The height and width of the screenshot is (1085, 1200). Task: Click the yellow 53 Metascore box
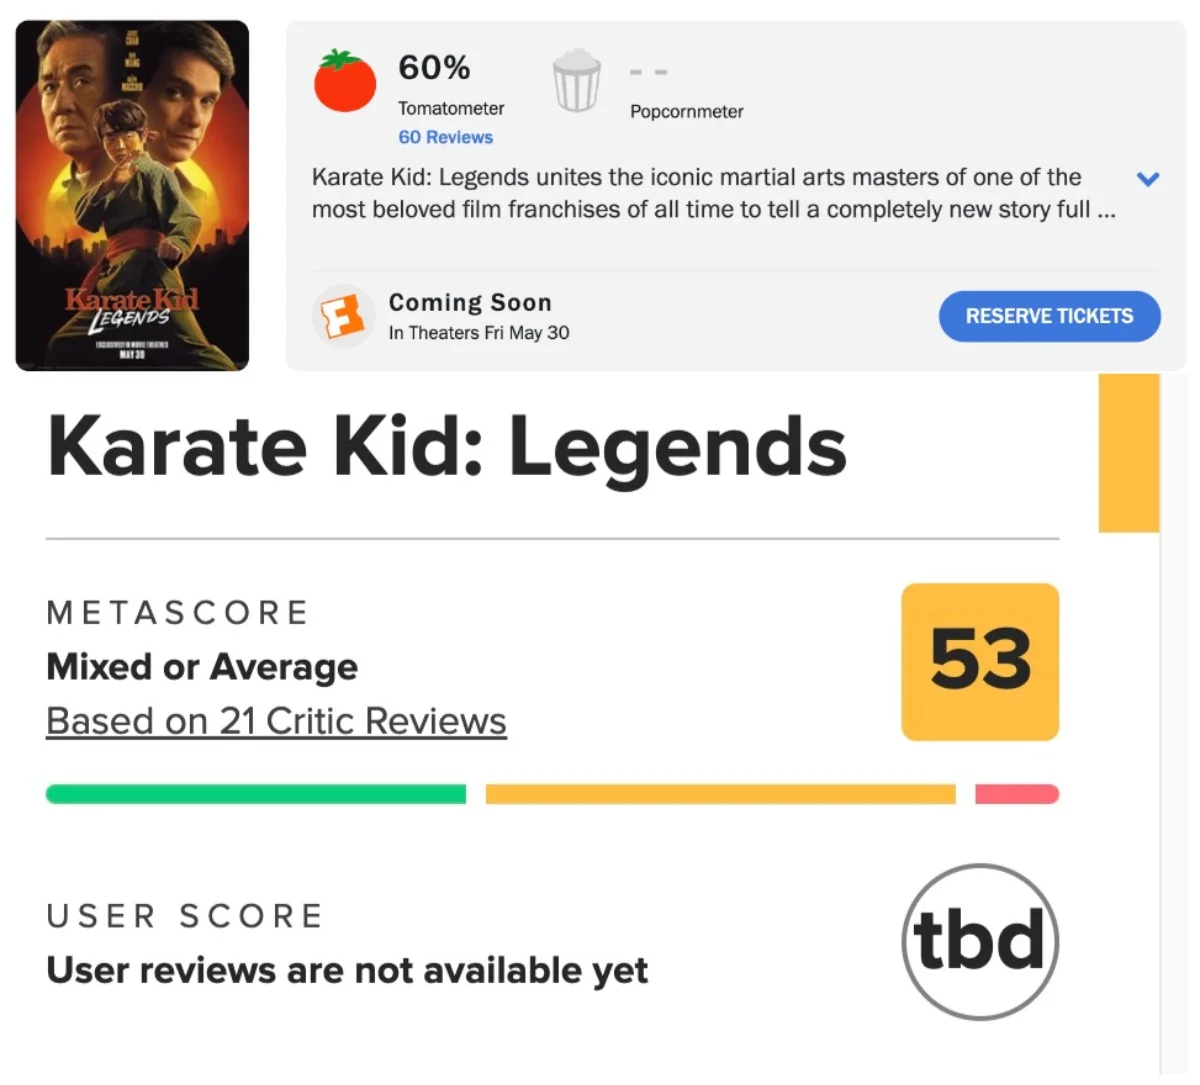(980, 662)
